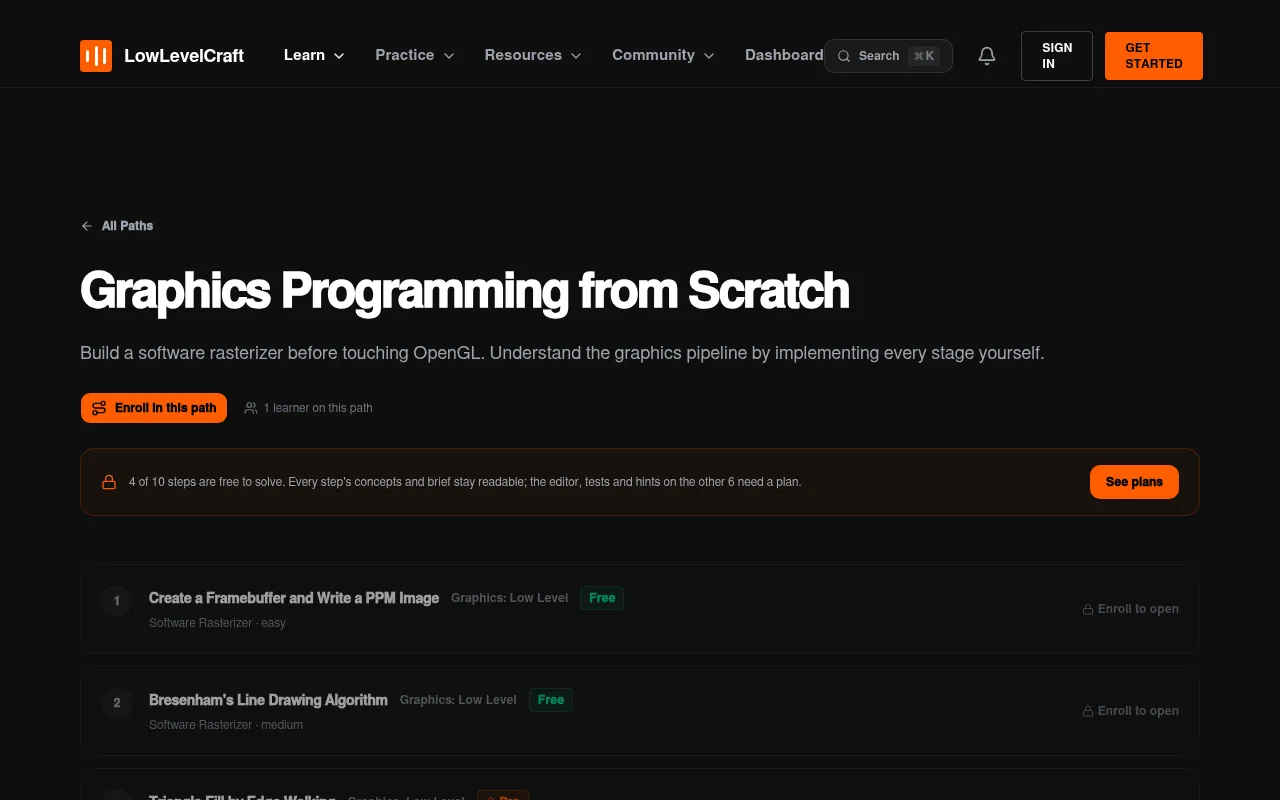Click the ⌘K shortcut badge
1280x800 pixels.
pos(924,56)
